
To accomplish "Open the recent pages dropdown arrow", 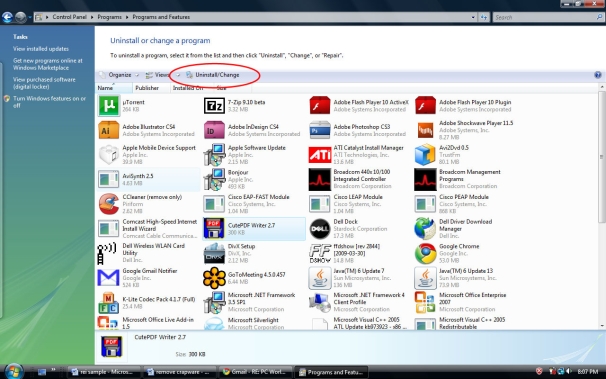I will pos(29,17).
